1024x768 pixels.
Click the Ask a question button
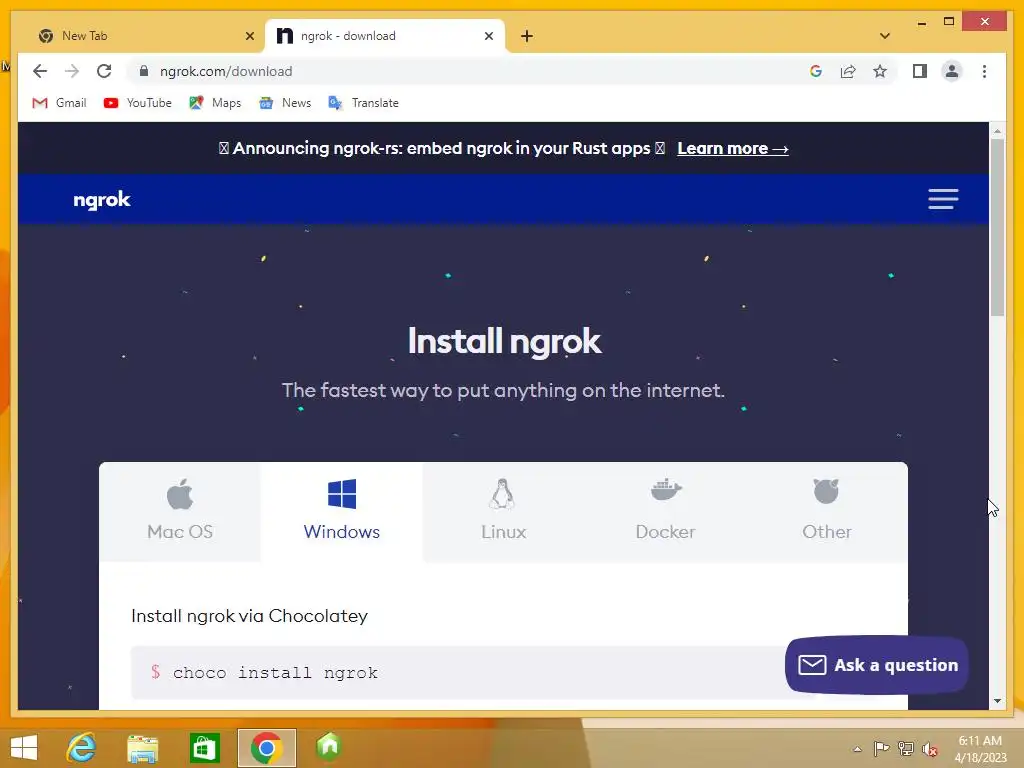point(876,665)
